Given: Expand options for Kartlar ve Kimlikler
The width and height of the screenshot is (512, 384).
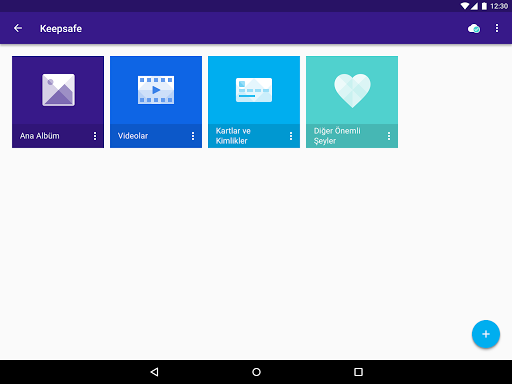Looking at the screenshot, I should pyautogui.click(x=291, y=136).
